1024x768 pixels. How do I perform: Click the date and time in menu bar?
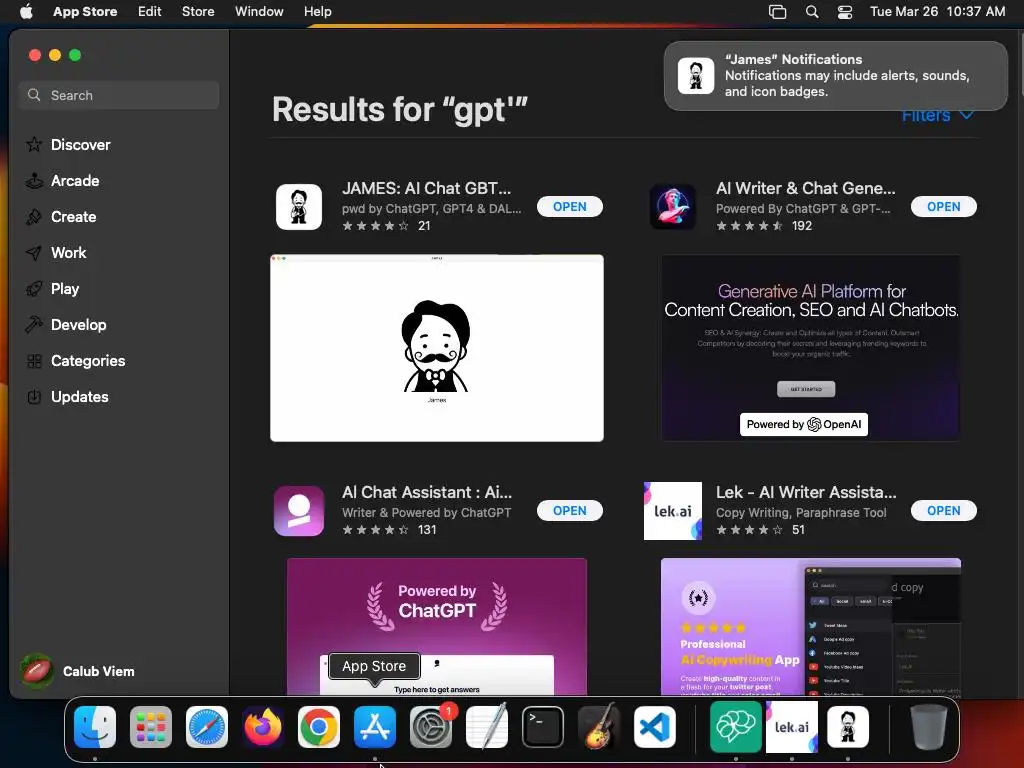tap(937, 12)
